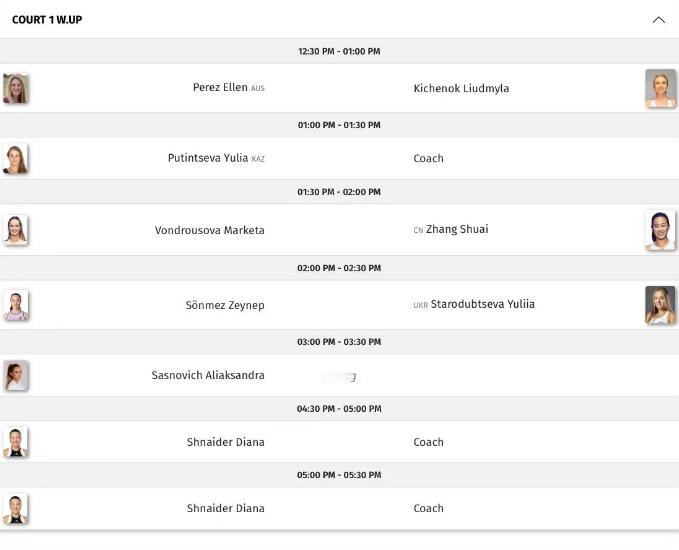This screenshot has height=550, width=679.
Task: Collapse the Court 1 W.UP section
Action: (658, 20)
